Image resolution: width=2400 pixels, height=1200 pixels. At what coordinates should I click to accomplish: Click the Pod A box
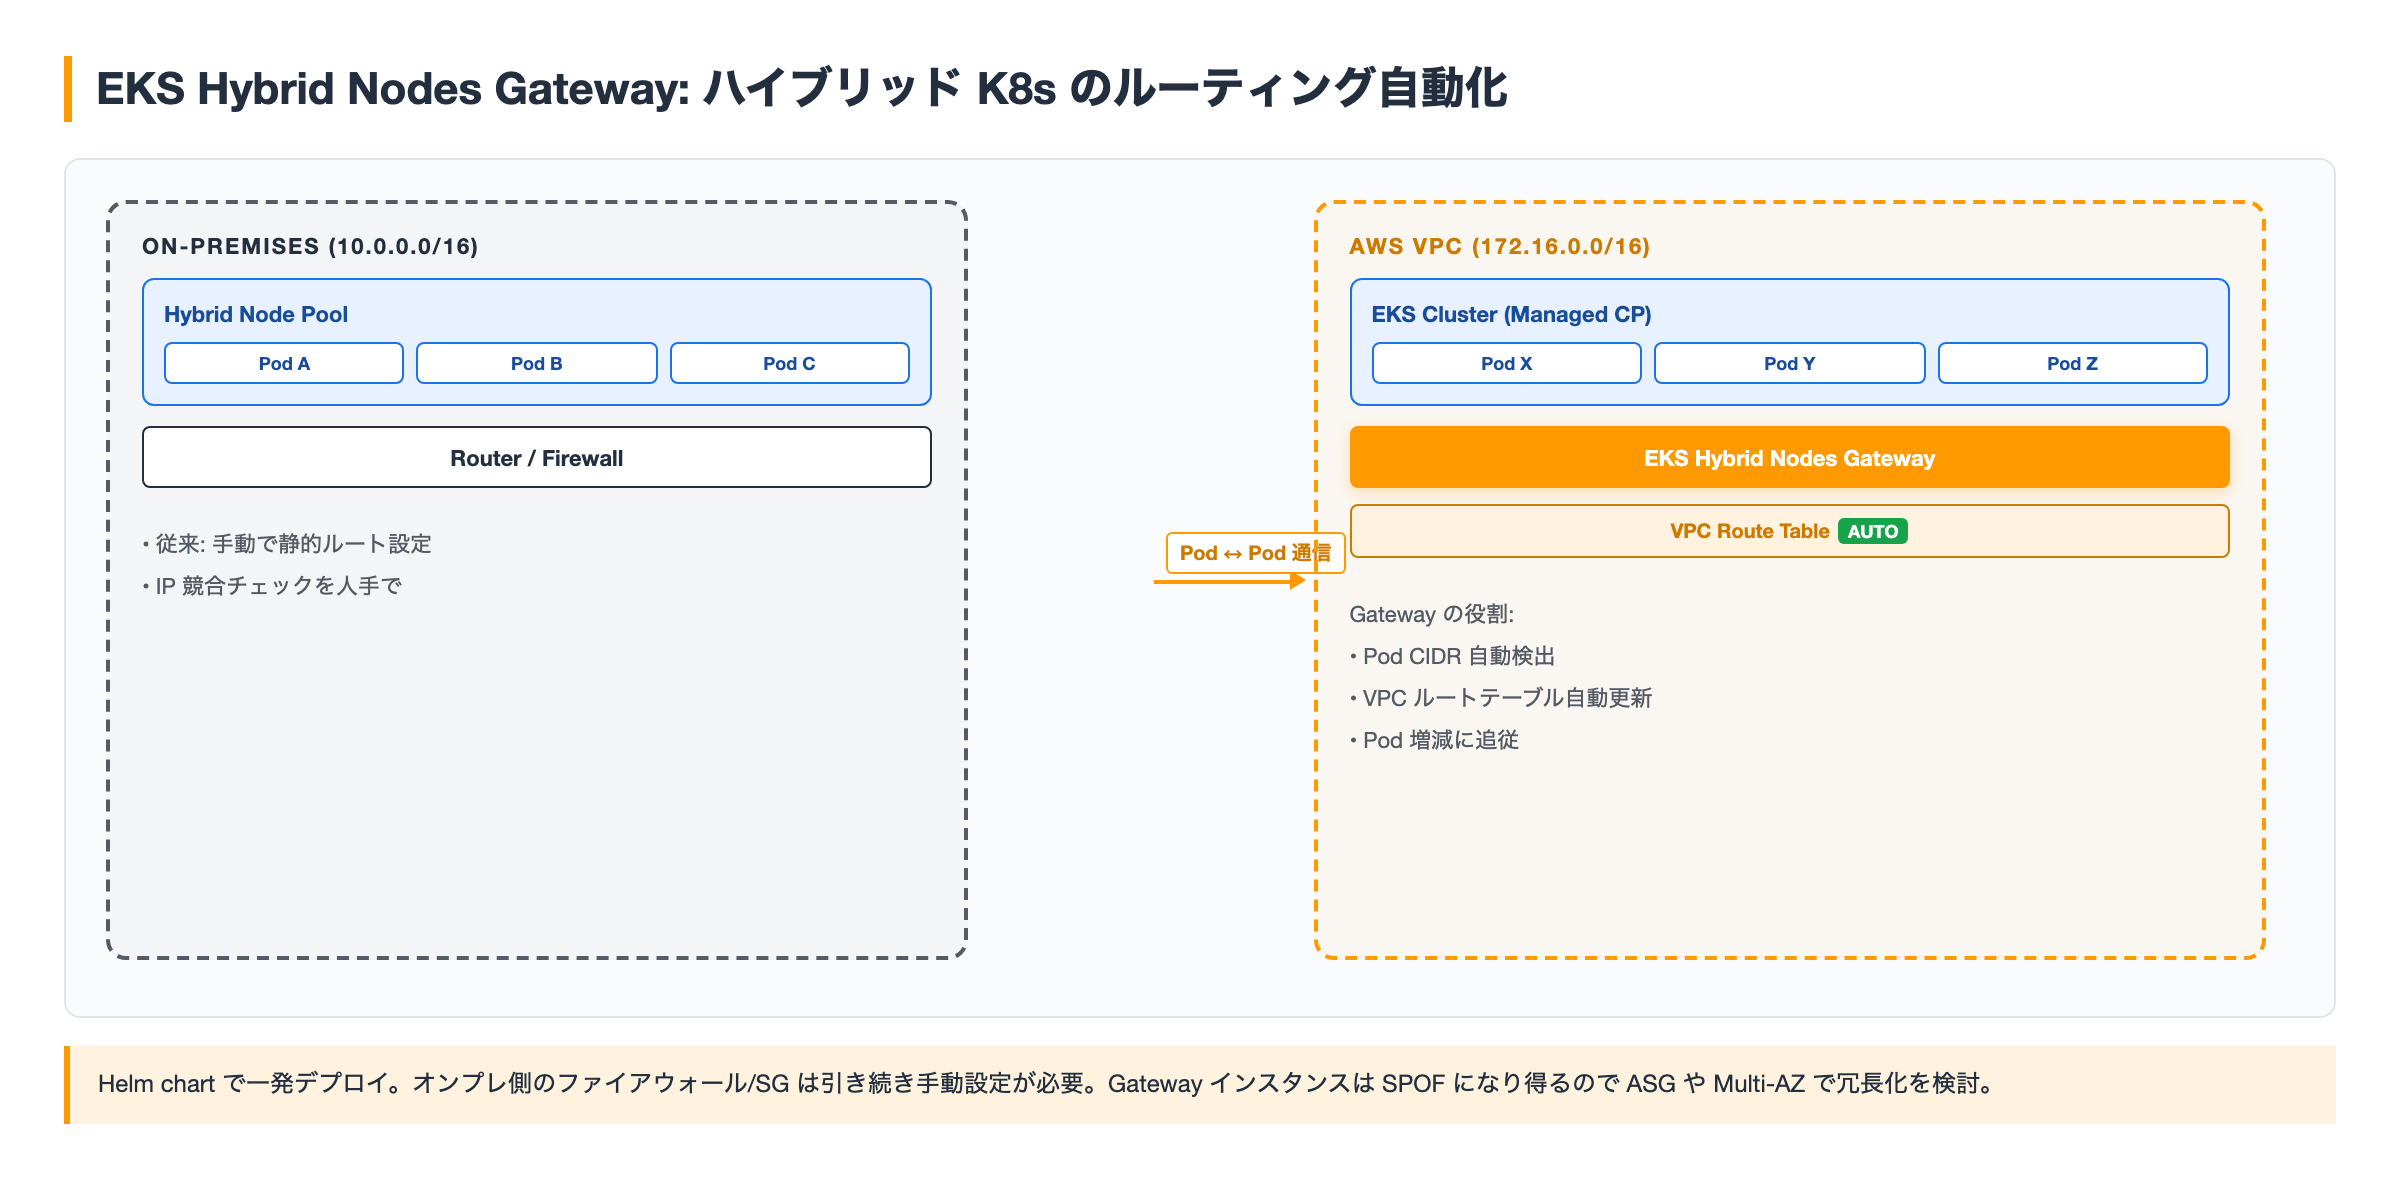pos(284,363)
